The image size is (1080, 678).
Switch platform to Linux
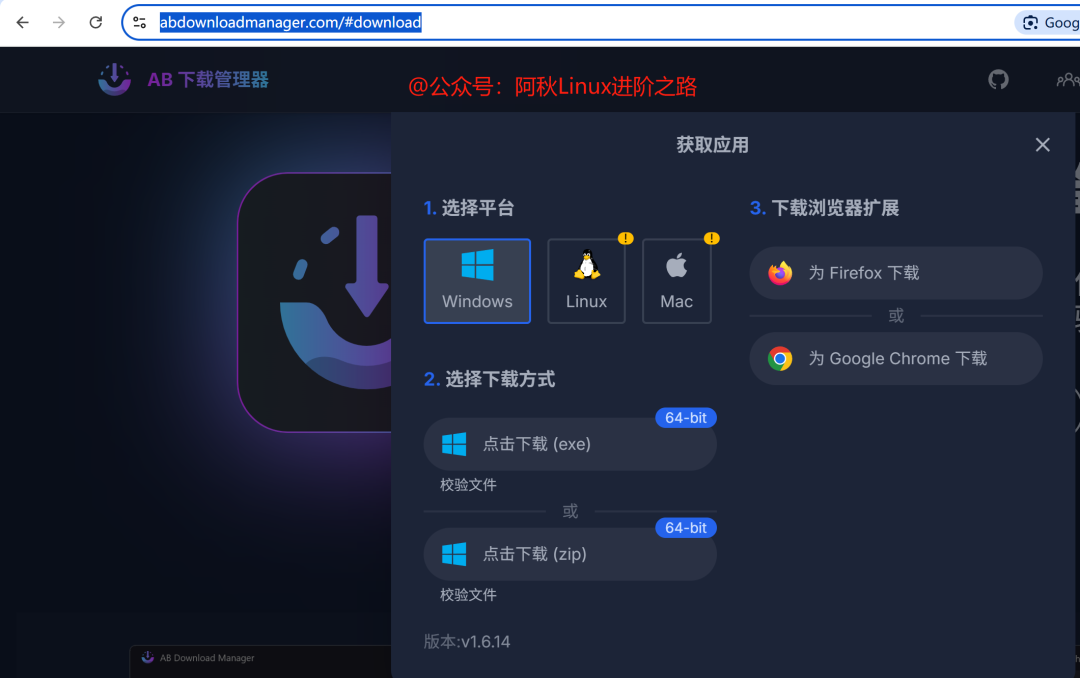coord(586,280)
